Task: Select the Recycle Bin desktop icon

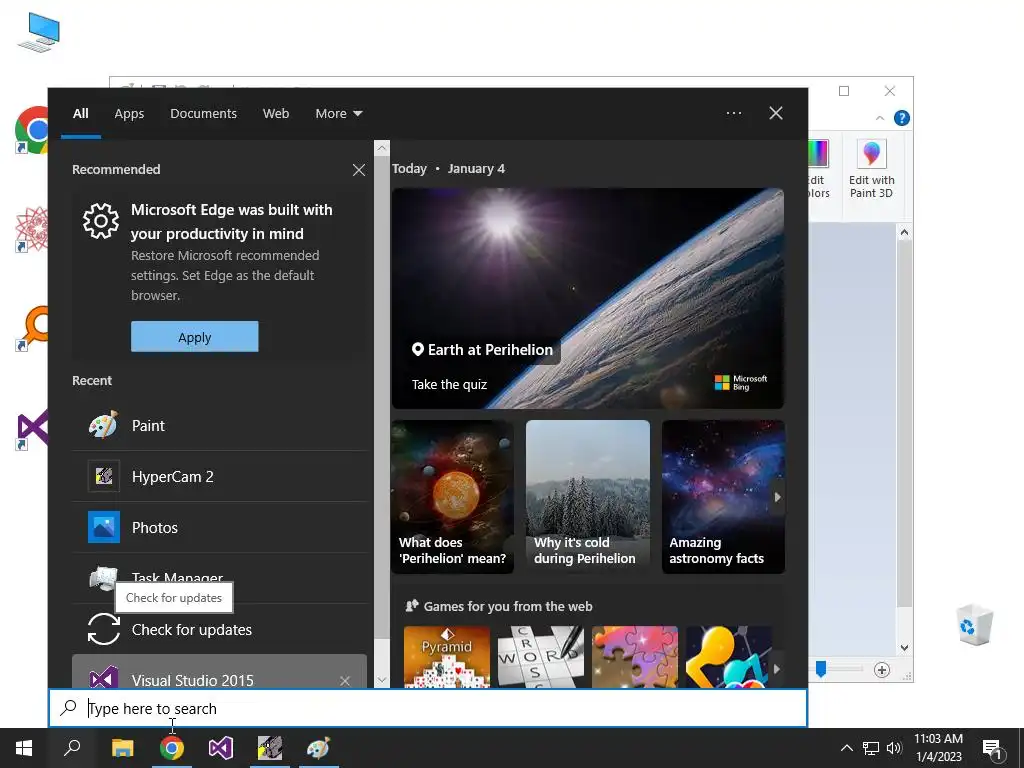Action: [x=974, y=624]
